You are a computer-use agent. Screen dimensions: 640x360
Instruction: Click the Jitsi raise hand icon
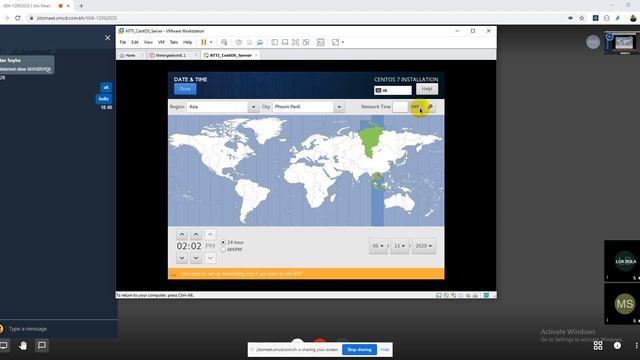22,346
